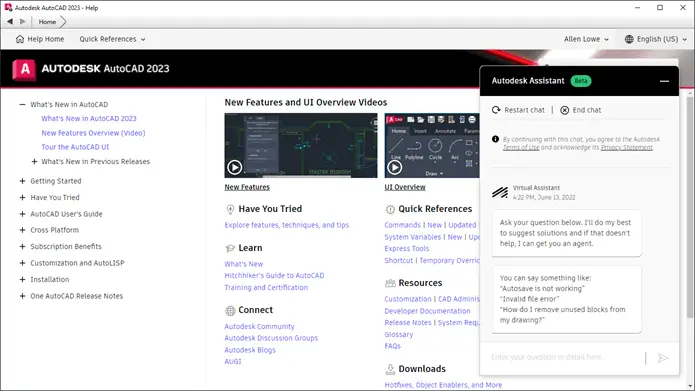Open the UI Overview link
The width and height of the screenshot is (695, 391).
point(405,187)
